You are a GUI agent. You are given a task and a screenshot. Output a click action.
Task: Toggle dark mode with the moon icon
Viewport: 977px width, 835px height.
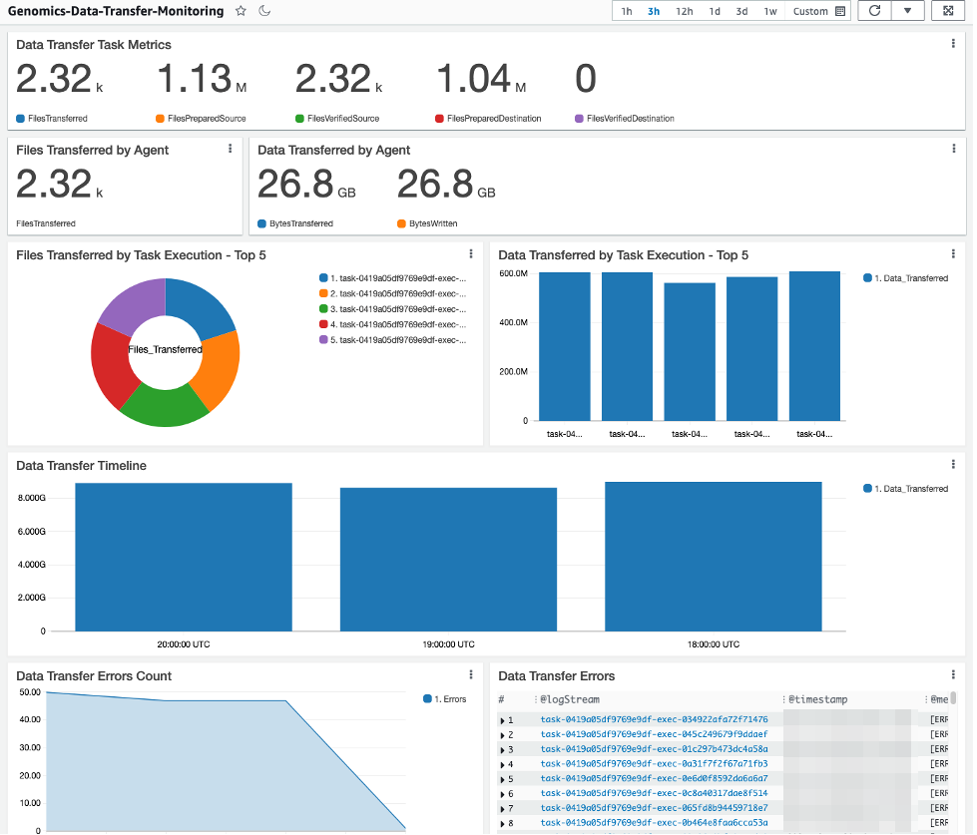tap(262, 11)
